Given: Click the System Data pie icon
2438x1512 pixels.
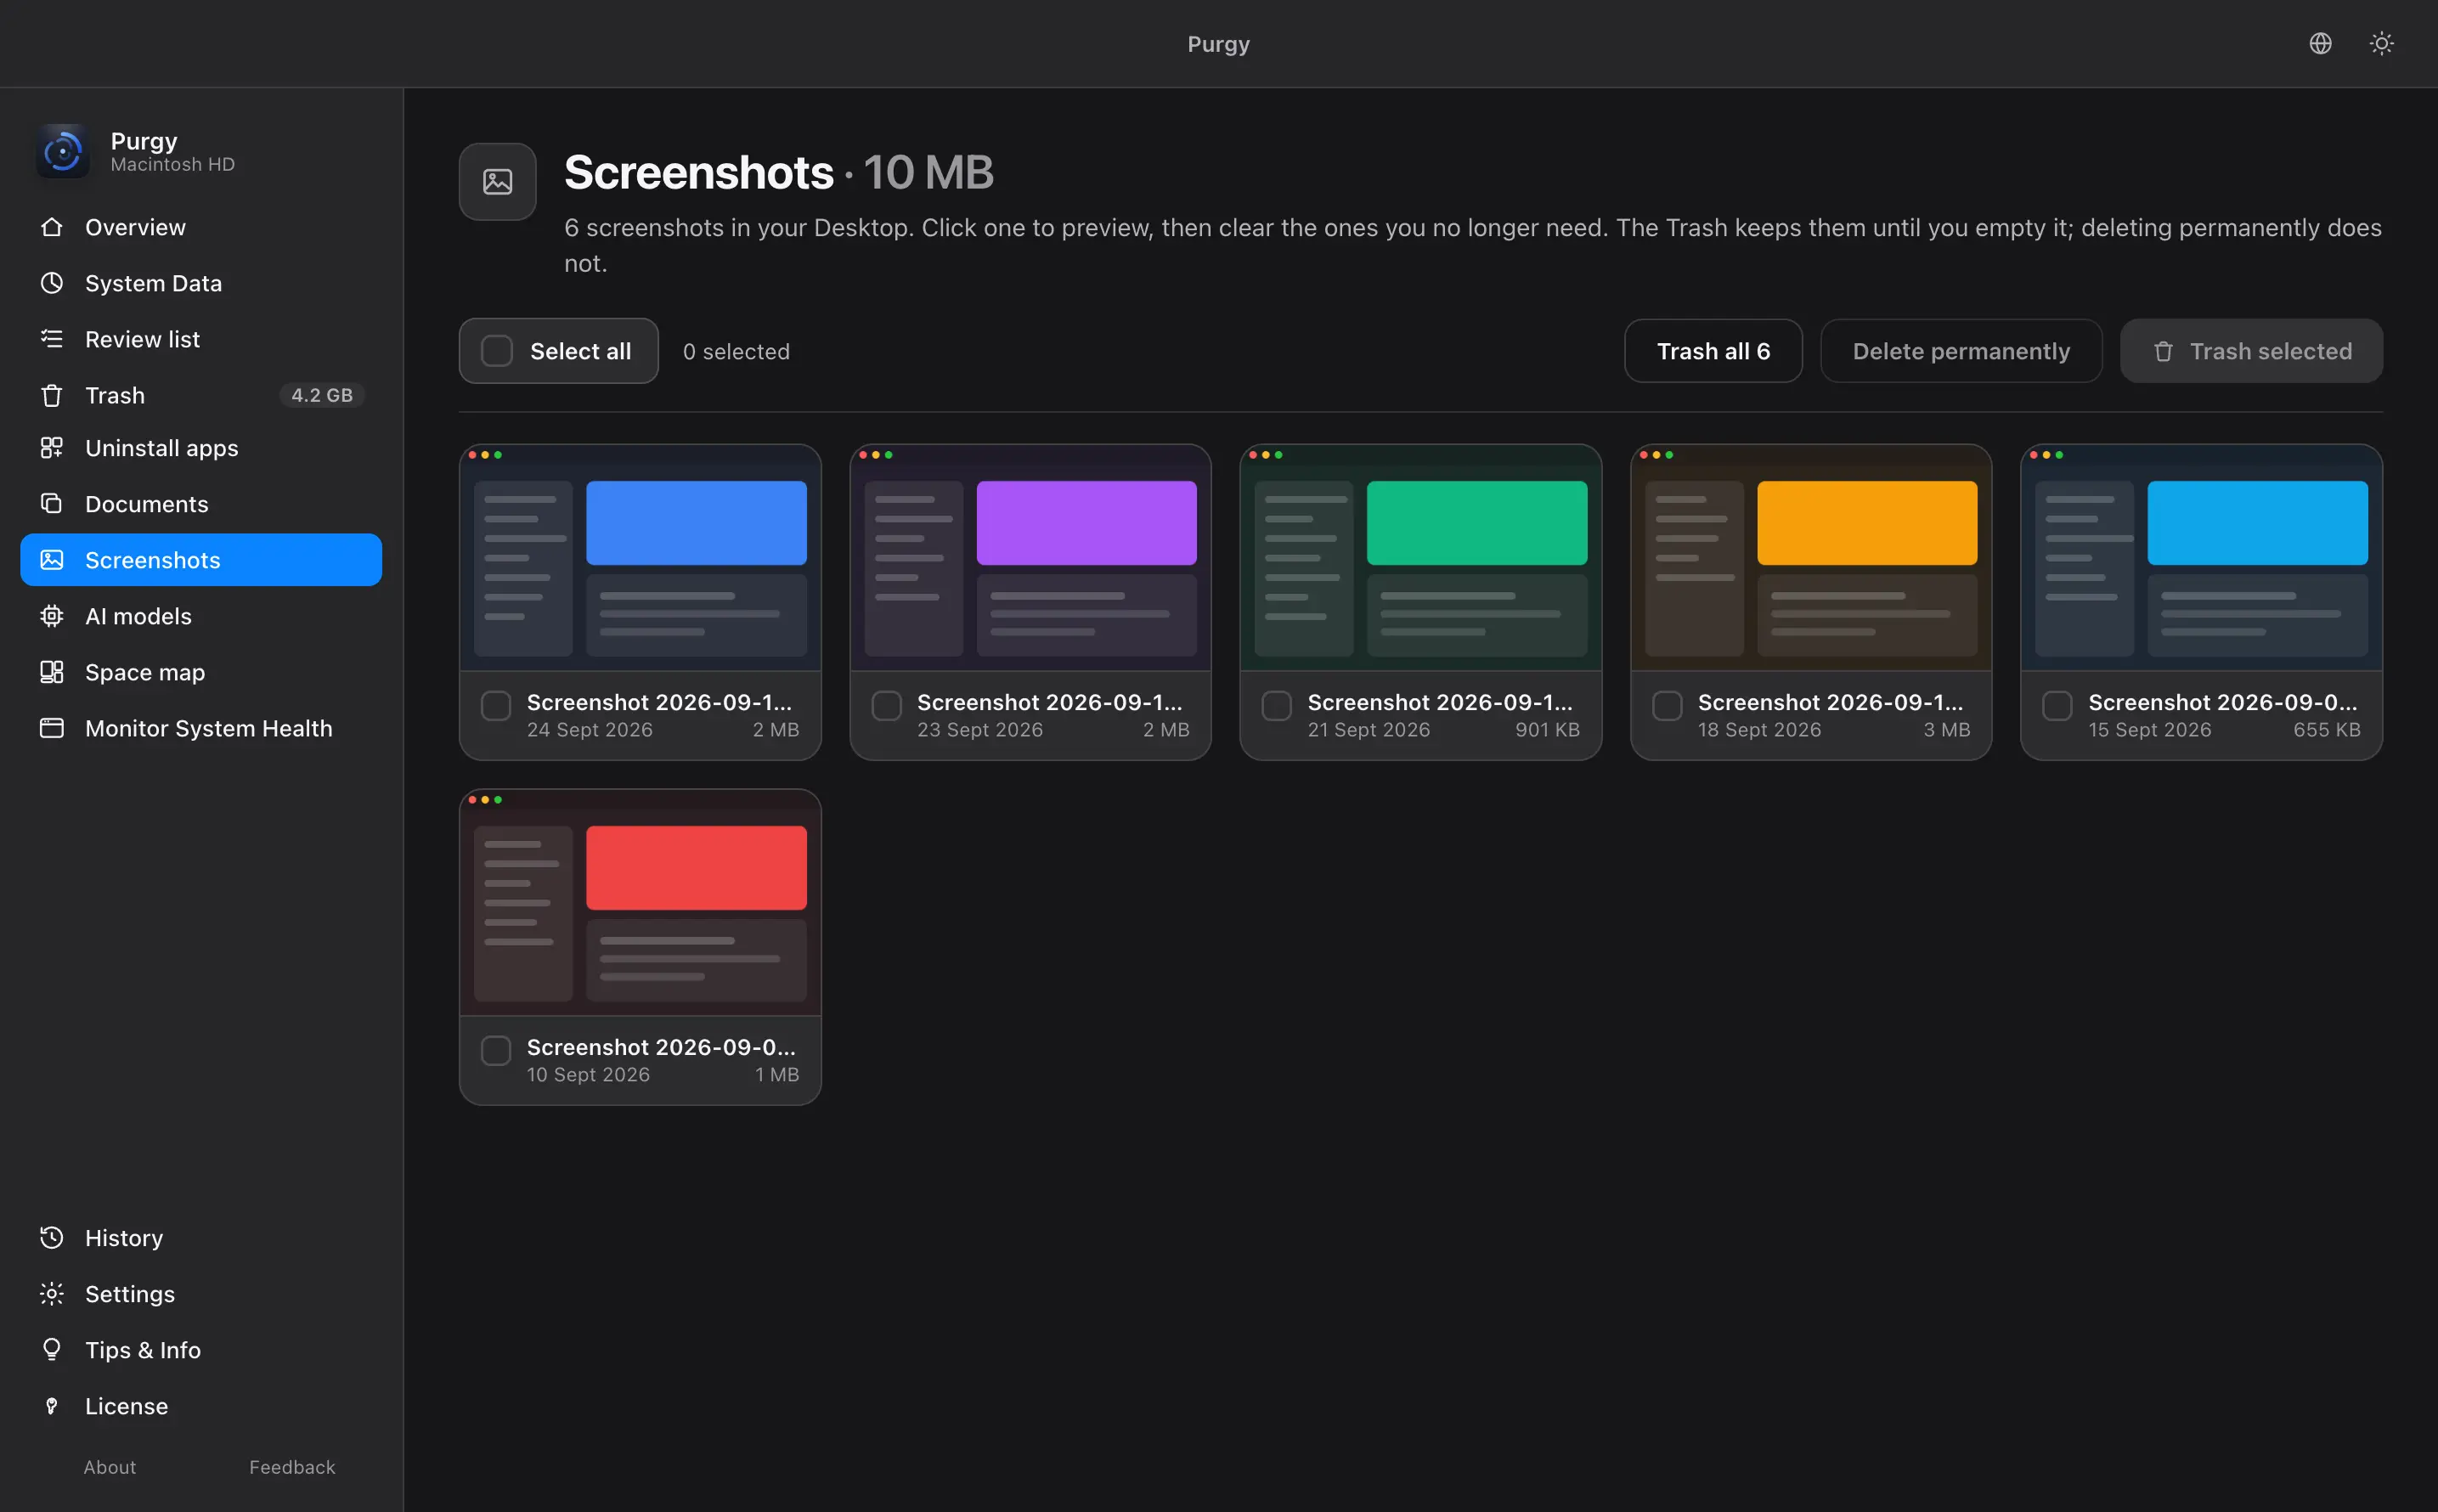Looking at the screenshot, I should tap(52, 283).
